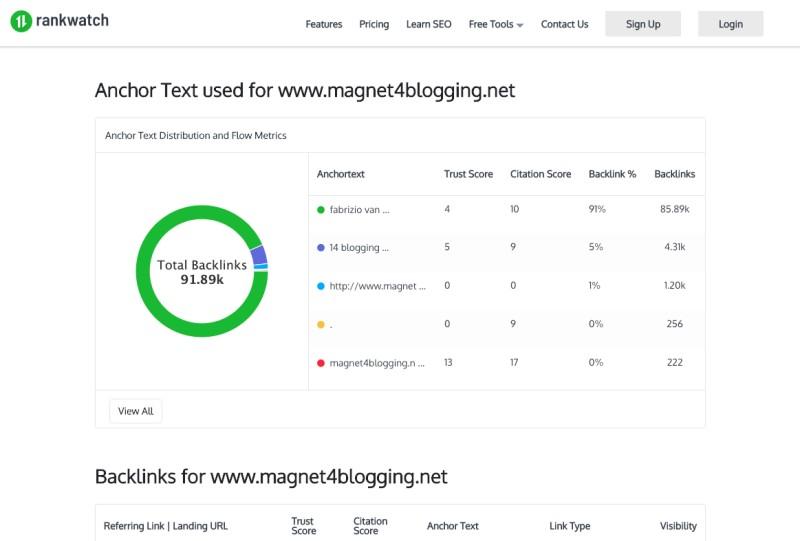
Task: Click citation score 17 for magnet4blogging.n row
Action: click(514, 363)
